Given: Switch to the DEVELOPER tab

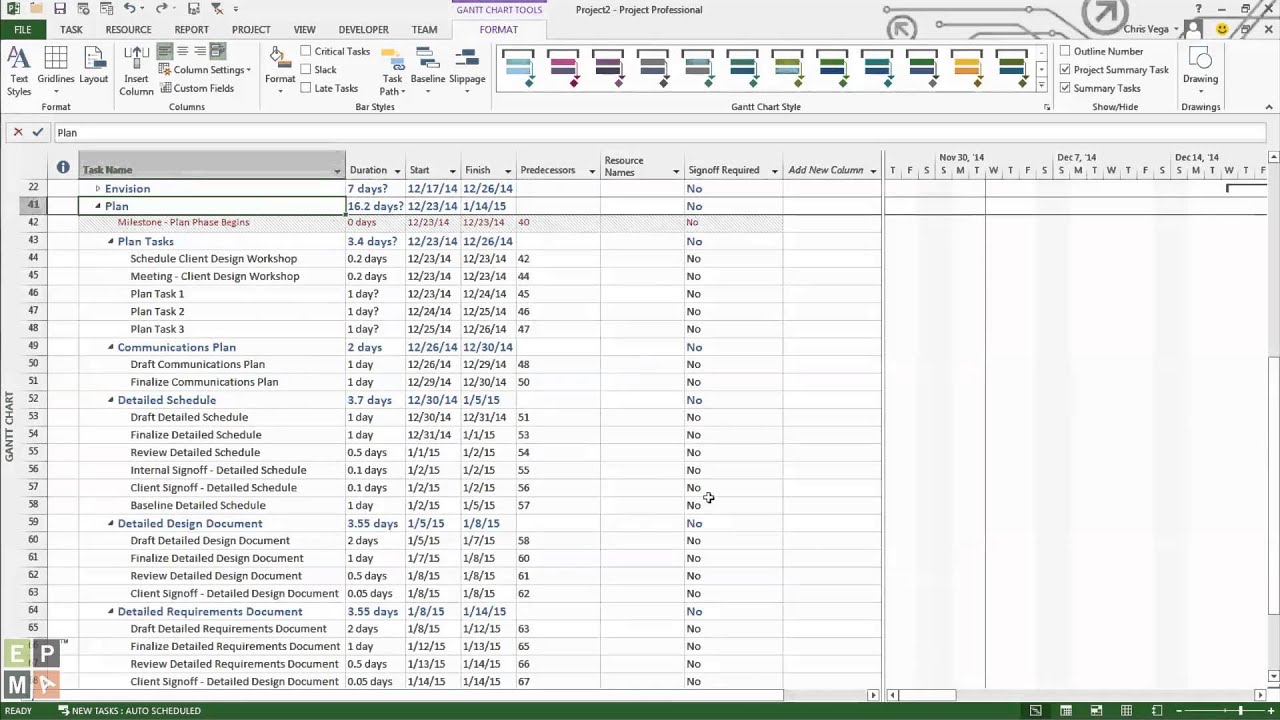Looking at the screenshot, I should pos(363,30).
